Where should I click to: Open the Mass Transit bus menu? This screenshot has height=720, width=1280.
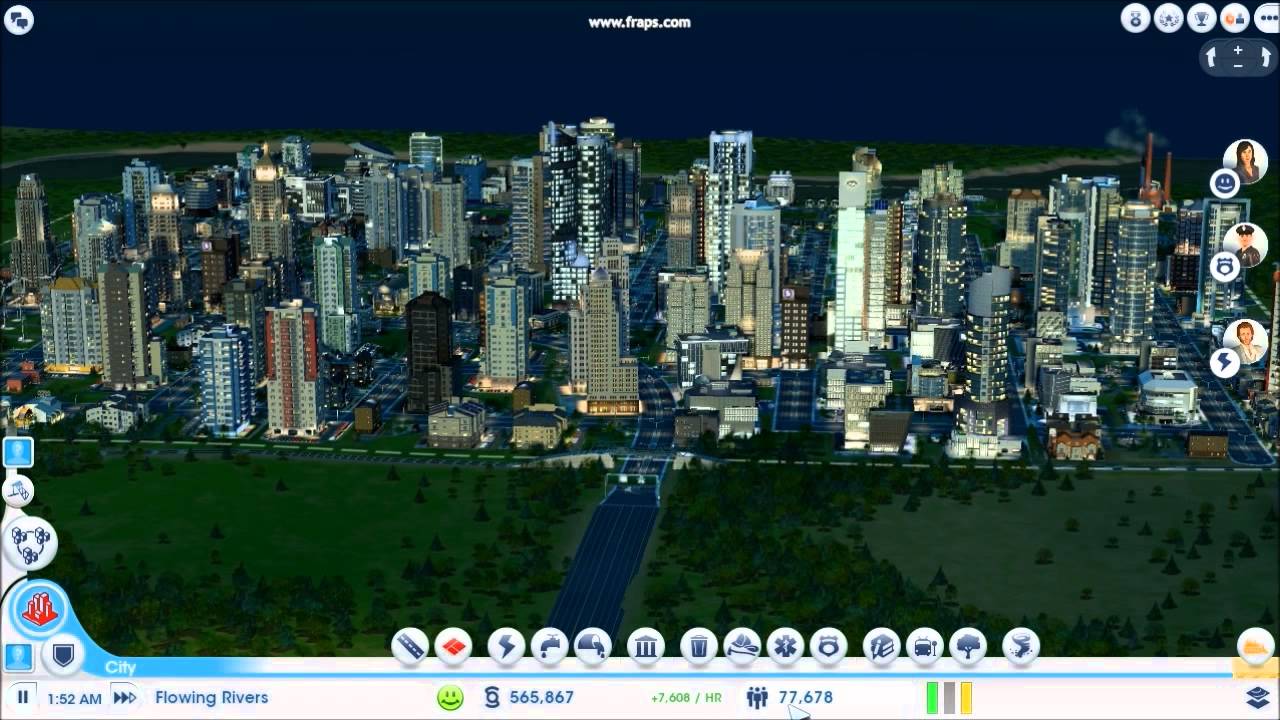click(x=925, y=647)
